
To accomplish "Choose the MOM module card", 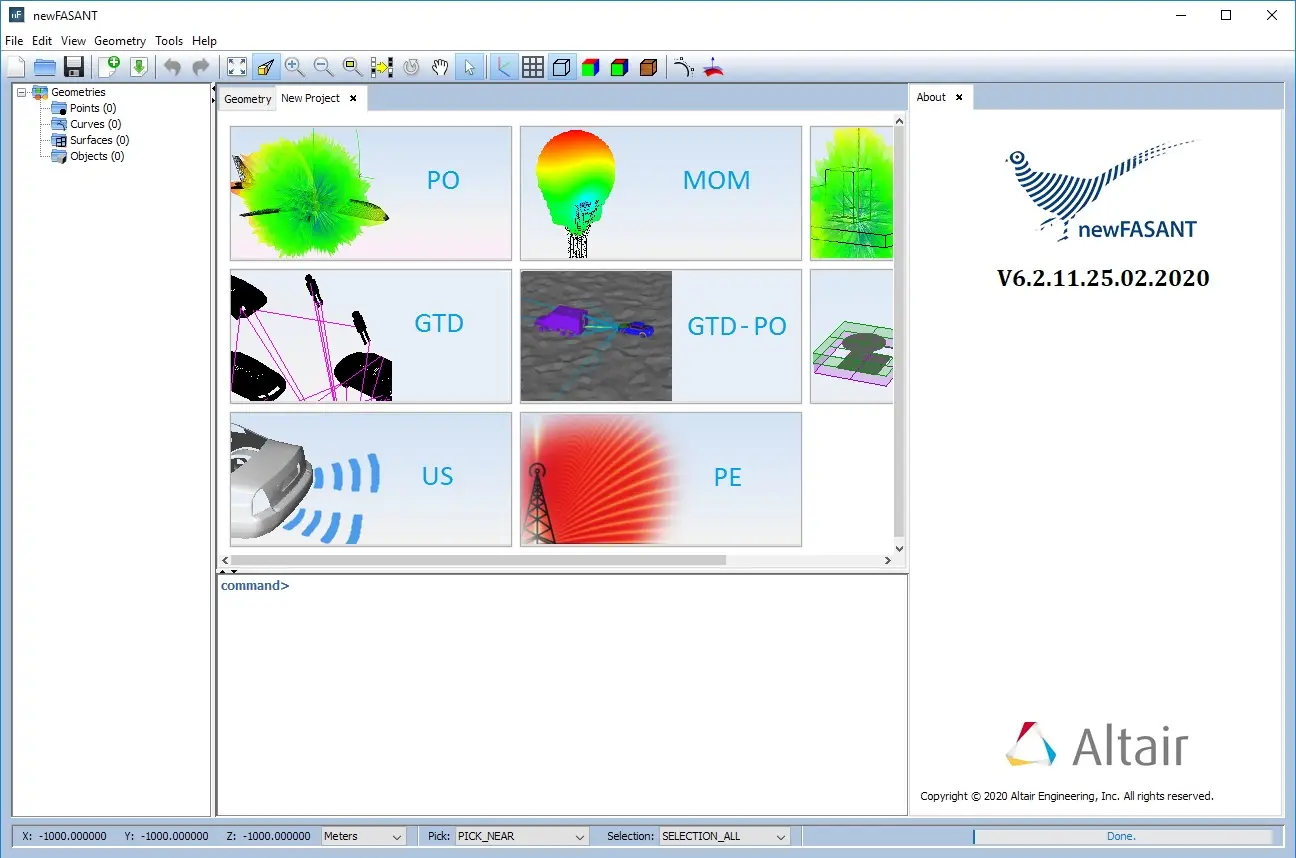I will coord(661,193).
